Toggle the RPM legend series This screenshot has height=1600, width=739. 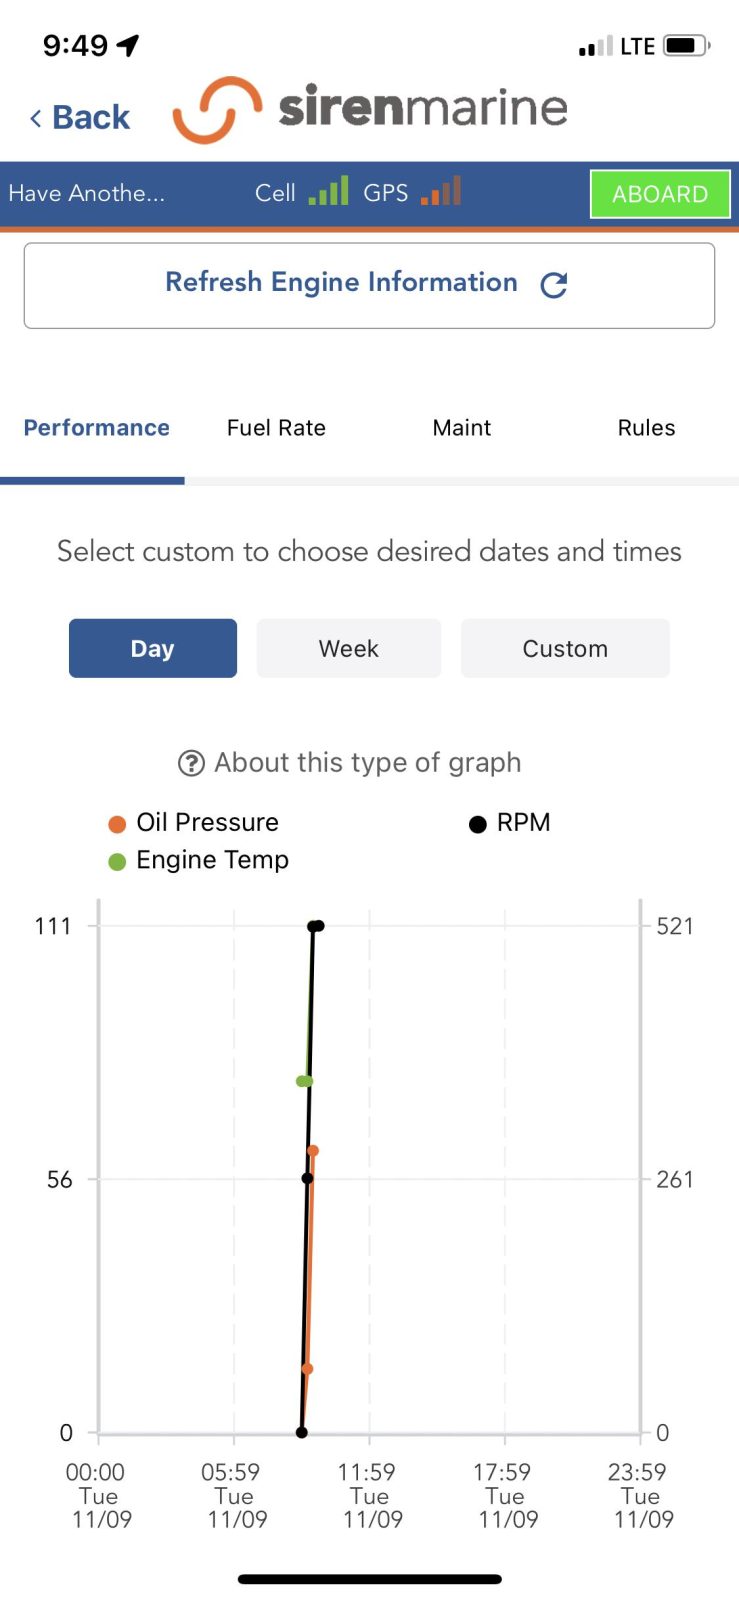[x=510, y=823]
